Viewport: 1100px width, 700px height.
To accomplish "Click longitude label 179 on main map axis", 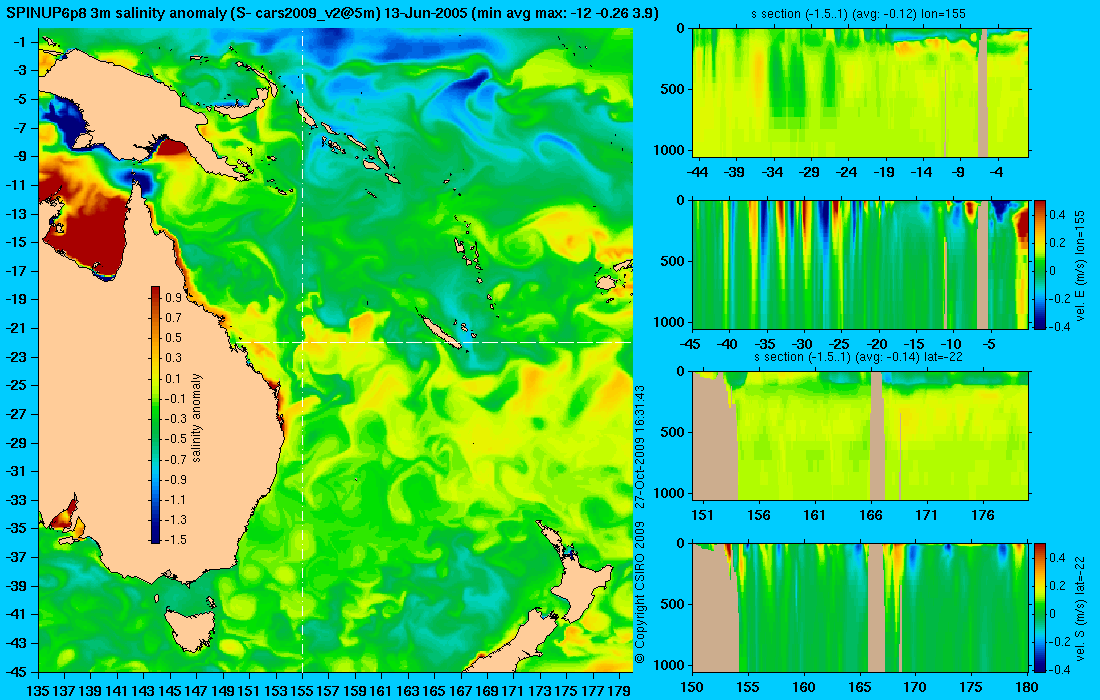I will (617, 691).
